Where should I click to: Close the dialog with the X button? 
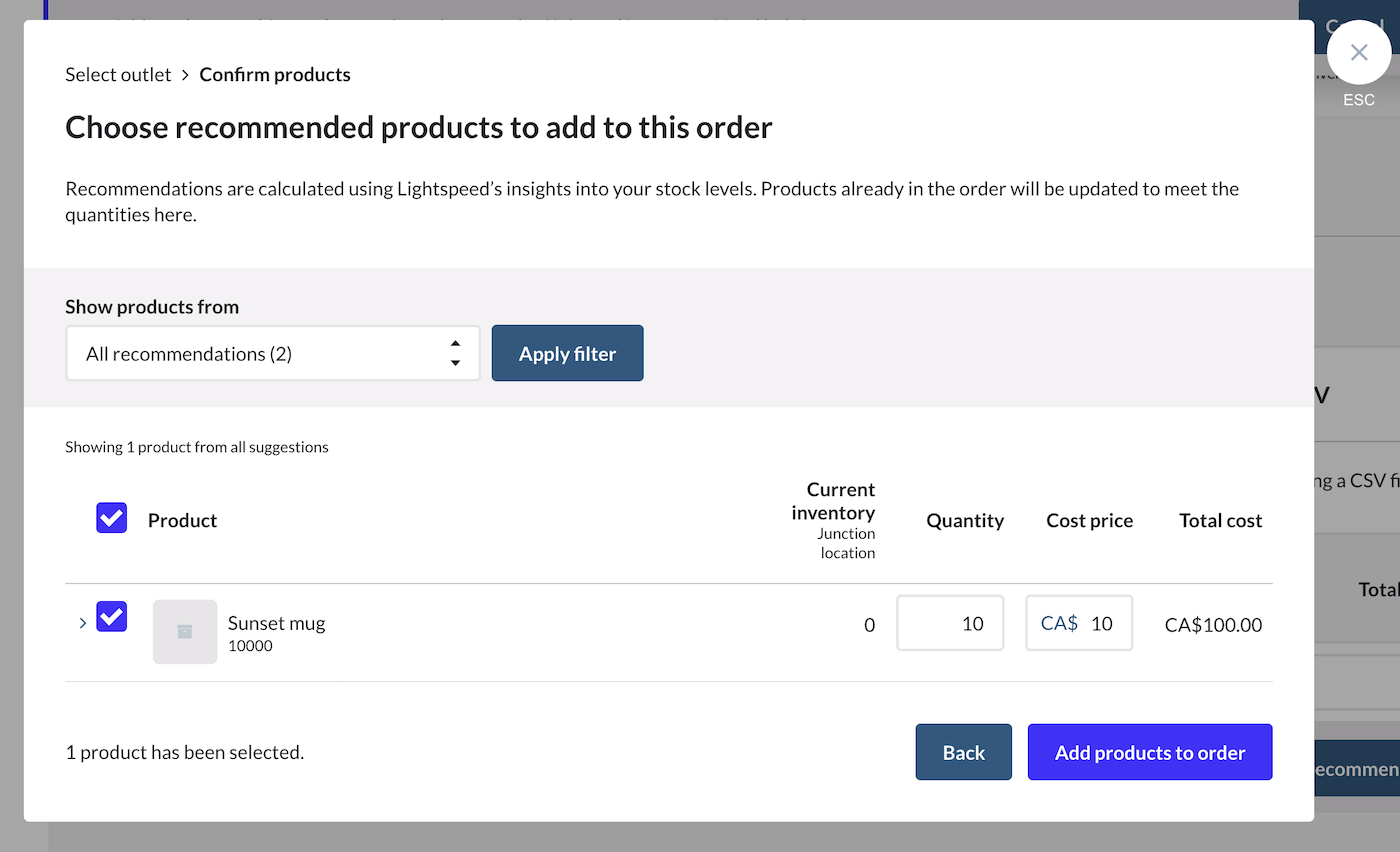[x=1358, y=52]
